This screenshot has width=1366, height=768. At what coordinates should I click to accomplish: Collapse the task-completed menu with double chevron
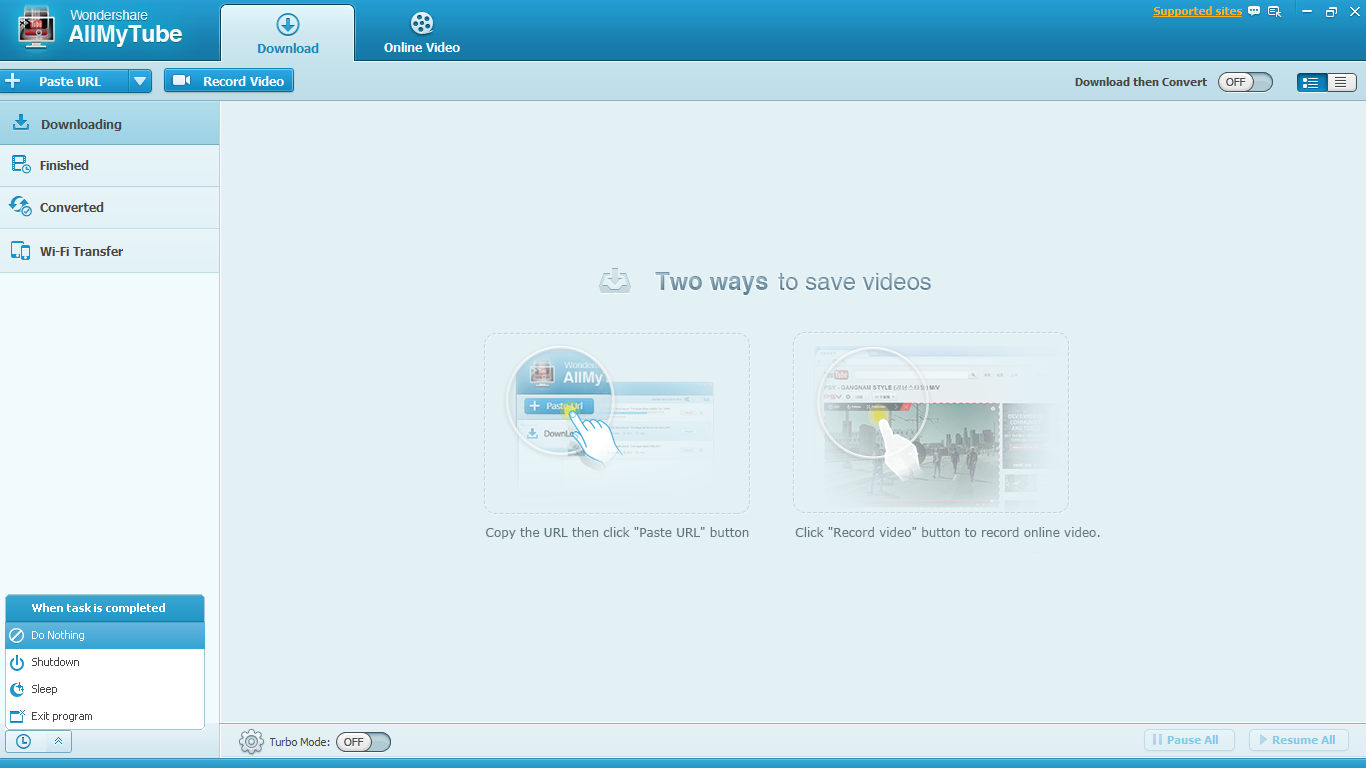58,741
